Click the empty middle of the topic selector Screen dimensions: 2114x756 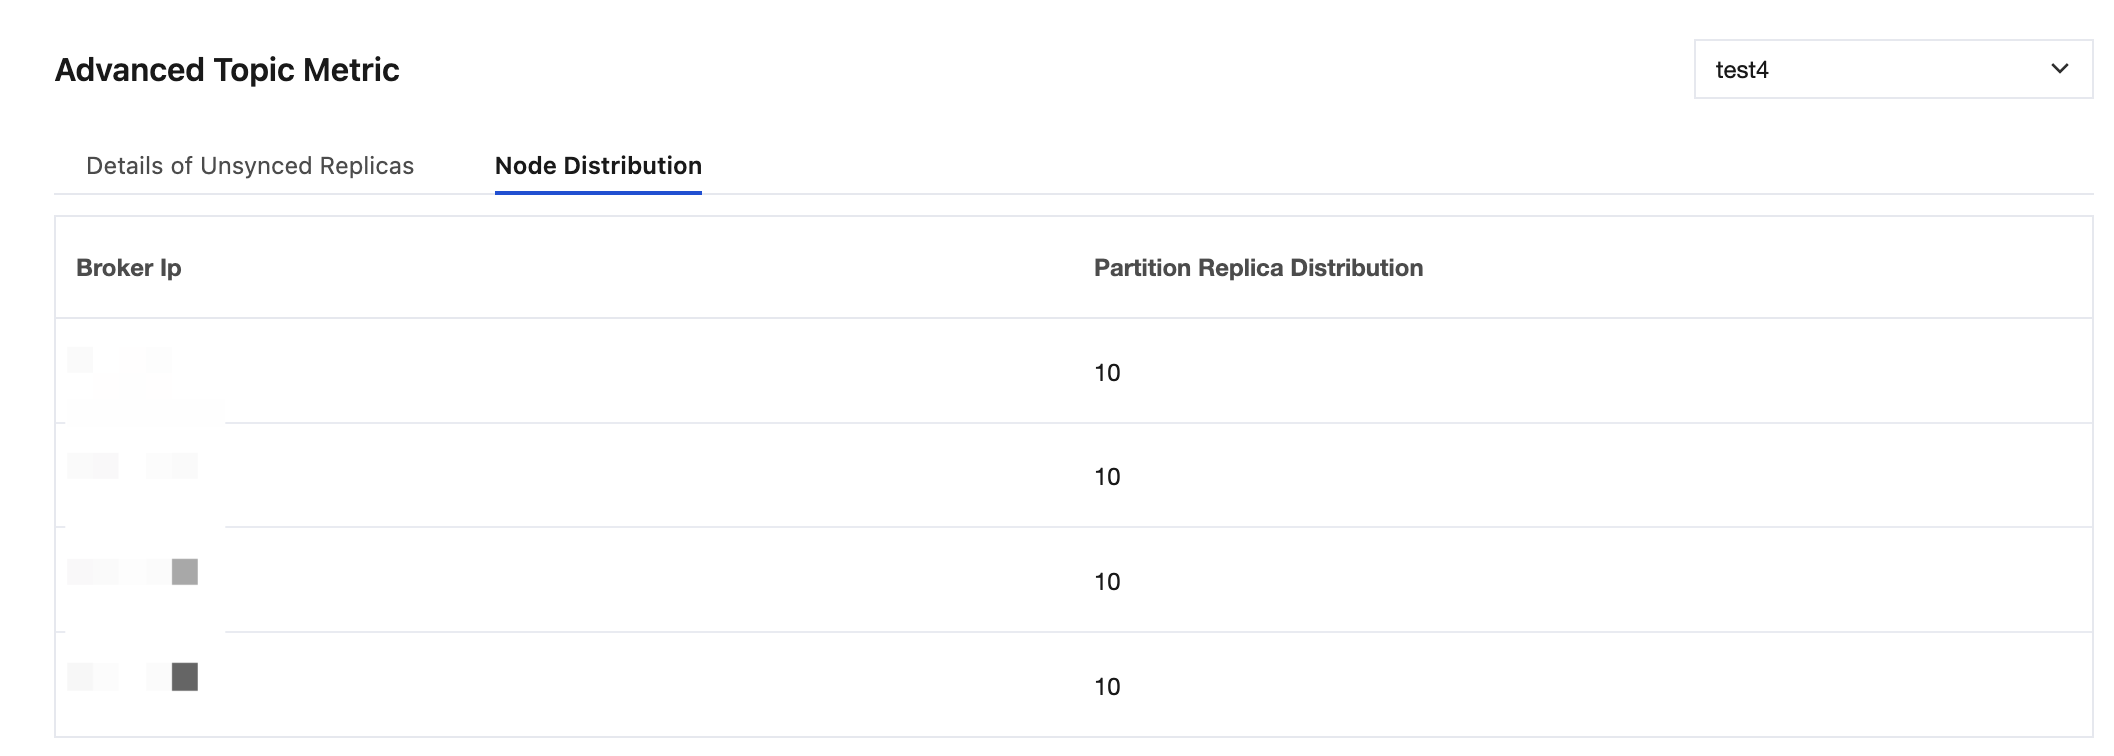(x=1900, y=69)
